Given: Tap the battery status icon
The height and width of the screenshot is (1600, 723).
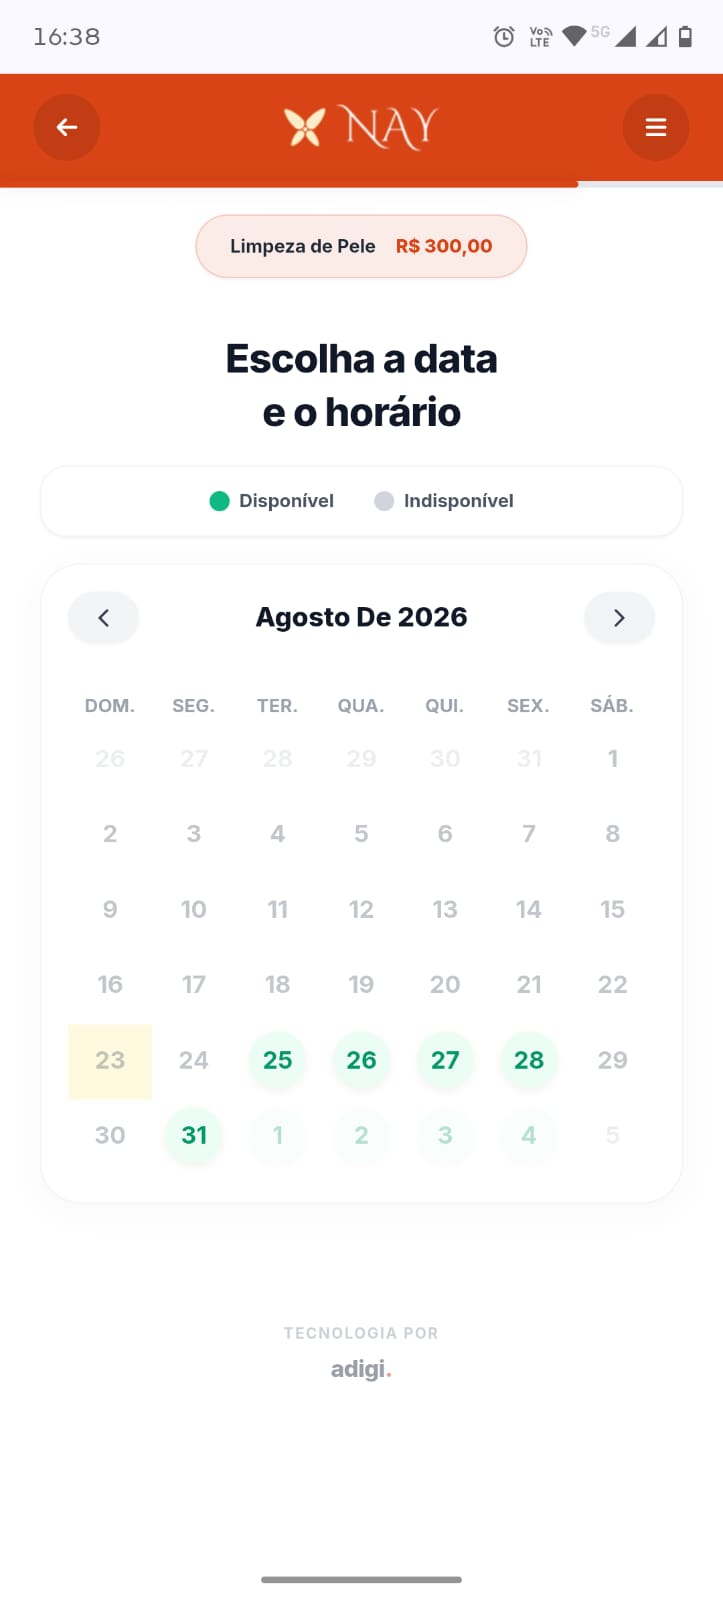Looking at the screenshot, I should tap(685, 37).
